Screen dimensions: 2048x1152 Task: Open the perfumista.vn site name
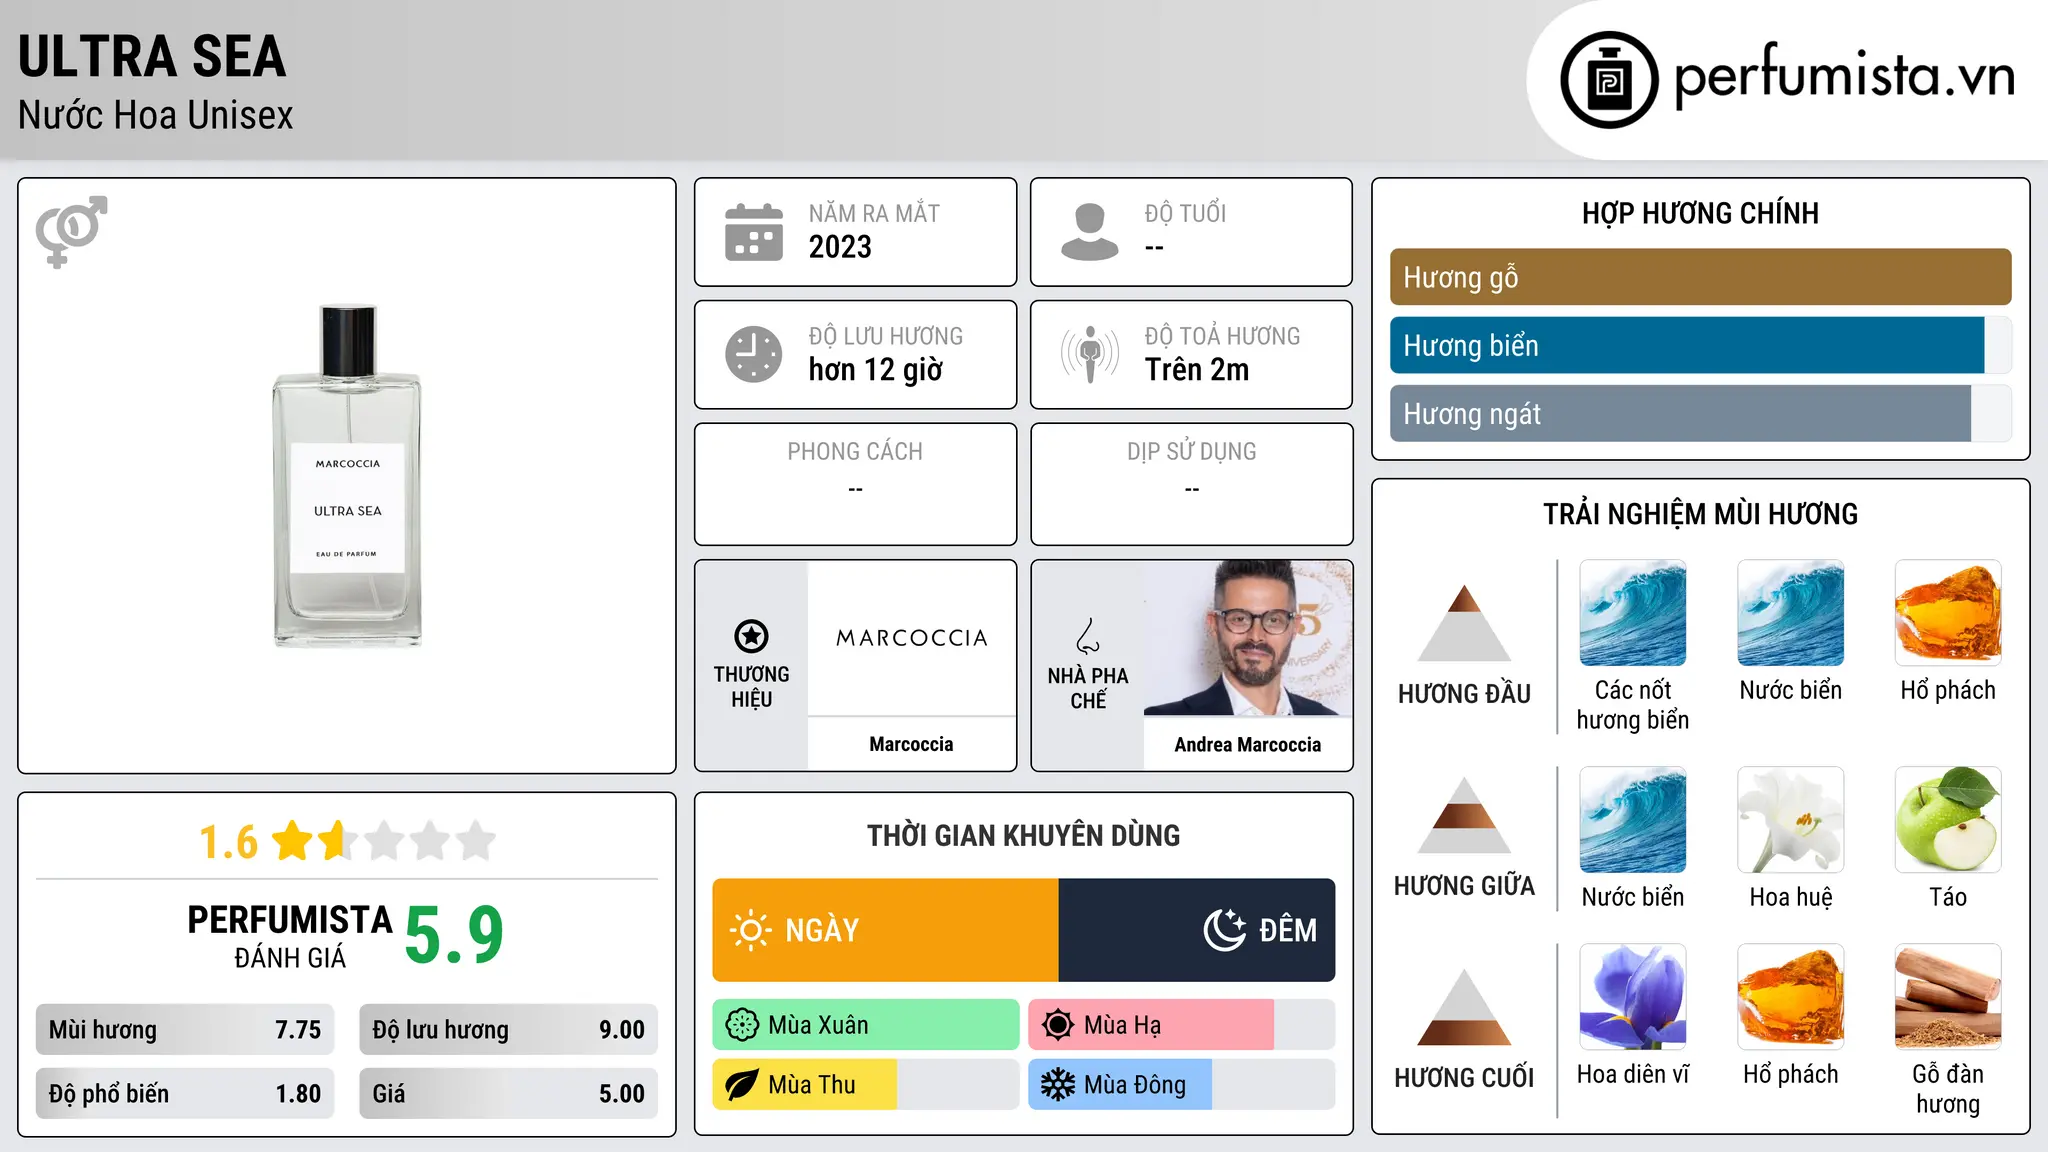point(1845,76)
